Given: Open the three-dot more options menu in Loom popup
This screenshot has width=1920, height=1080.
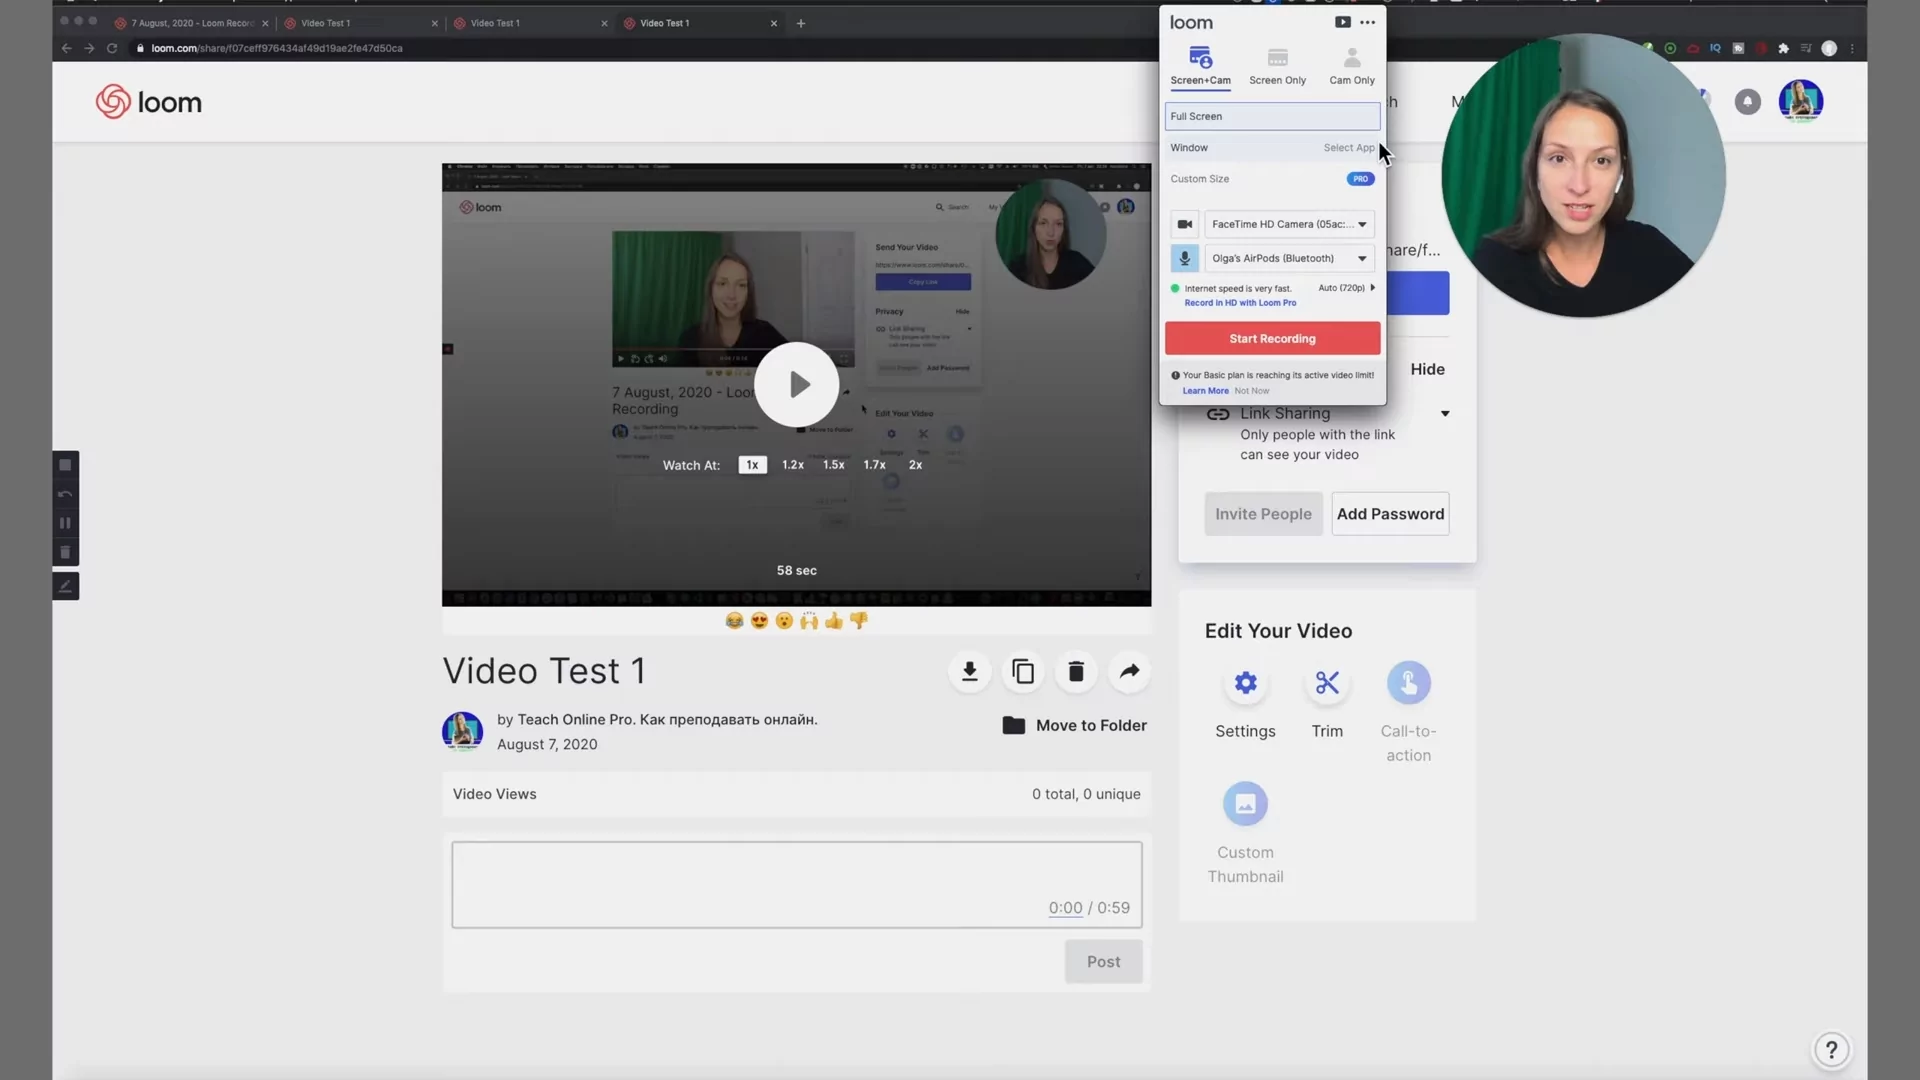Looking at the screenshot, I should 1367,22.
